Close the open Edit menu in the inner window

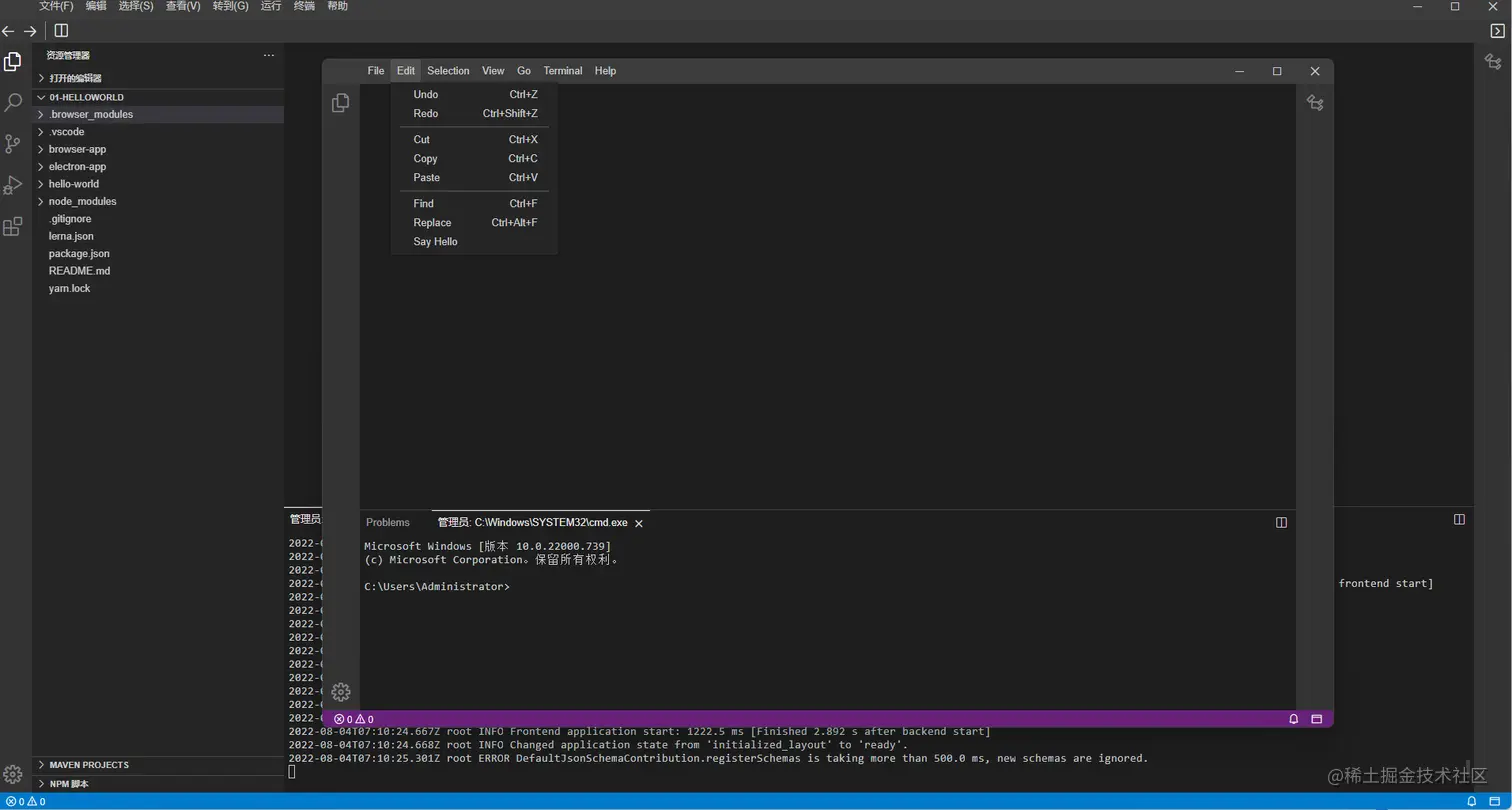click(x=405, y=71)
